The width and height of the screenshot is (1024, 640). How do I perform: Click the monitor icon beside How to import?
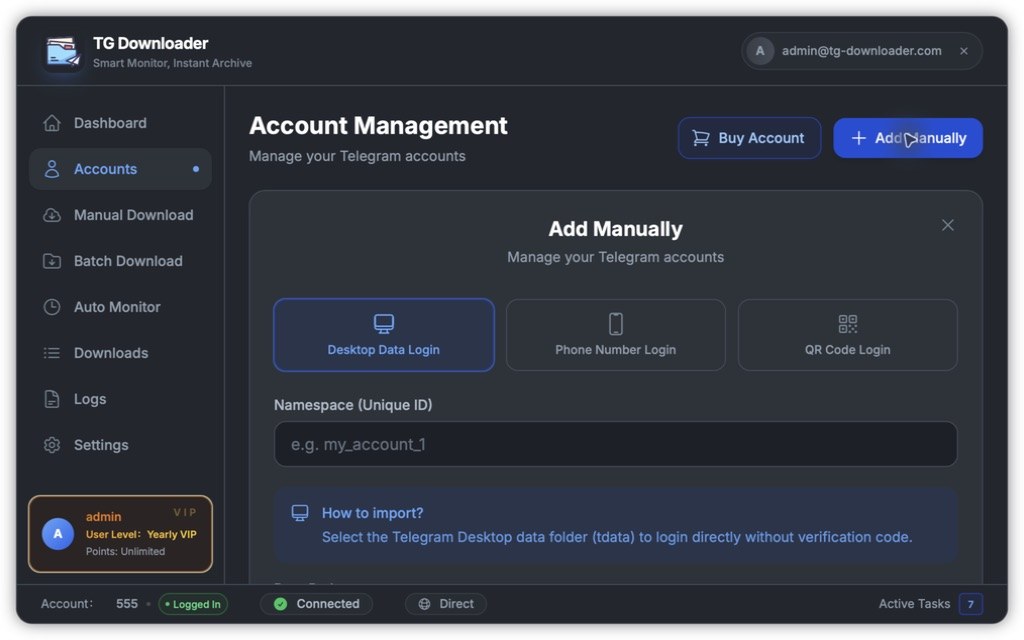[x=300, y=513]
